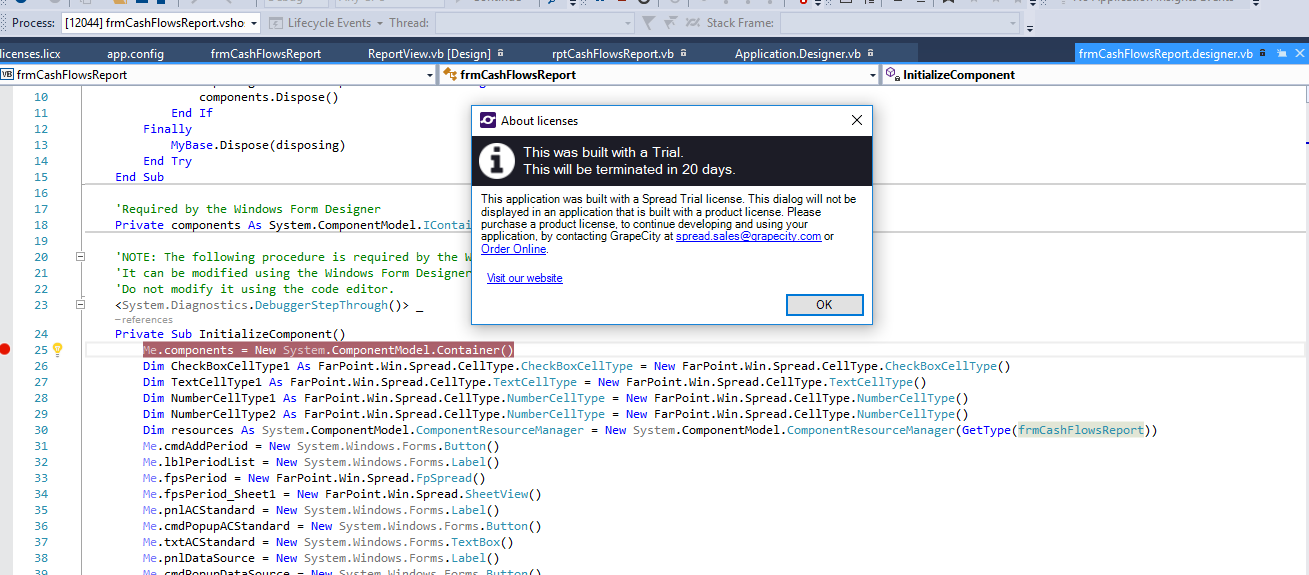Open the Thread dropdown

click(628, 22)
